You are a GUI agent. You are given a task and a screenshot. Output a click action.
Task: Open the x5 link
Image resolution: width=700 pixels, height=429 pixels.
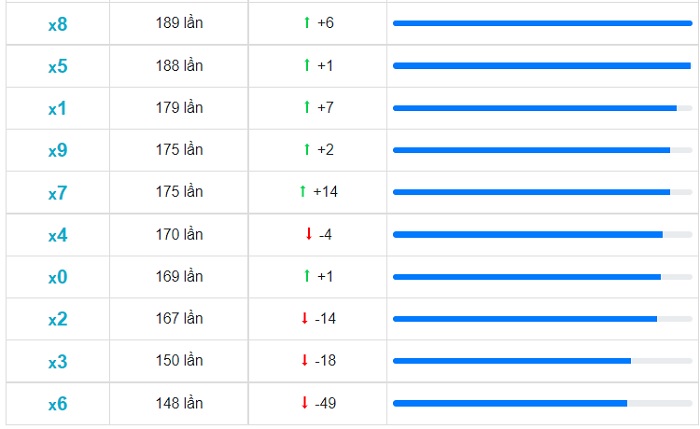(58, 67)
